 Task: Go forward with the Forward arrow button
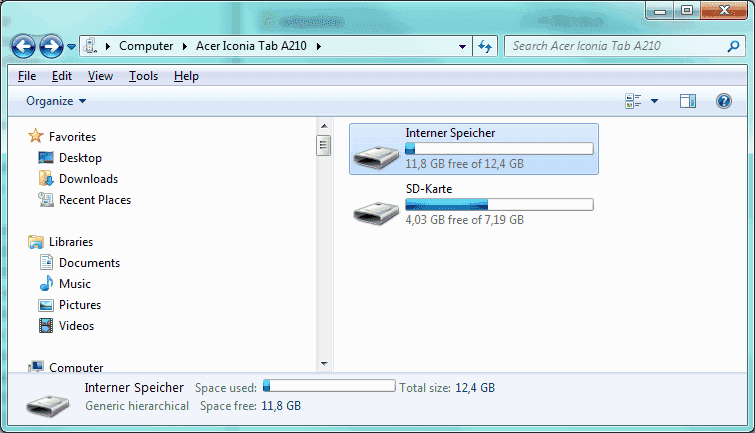pos(51,47)
